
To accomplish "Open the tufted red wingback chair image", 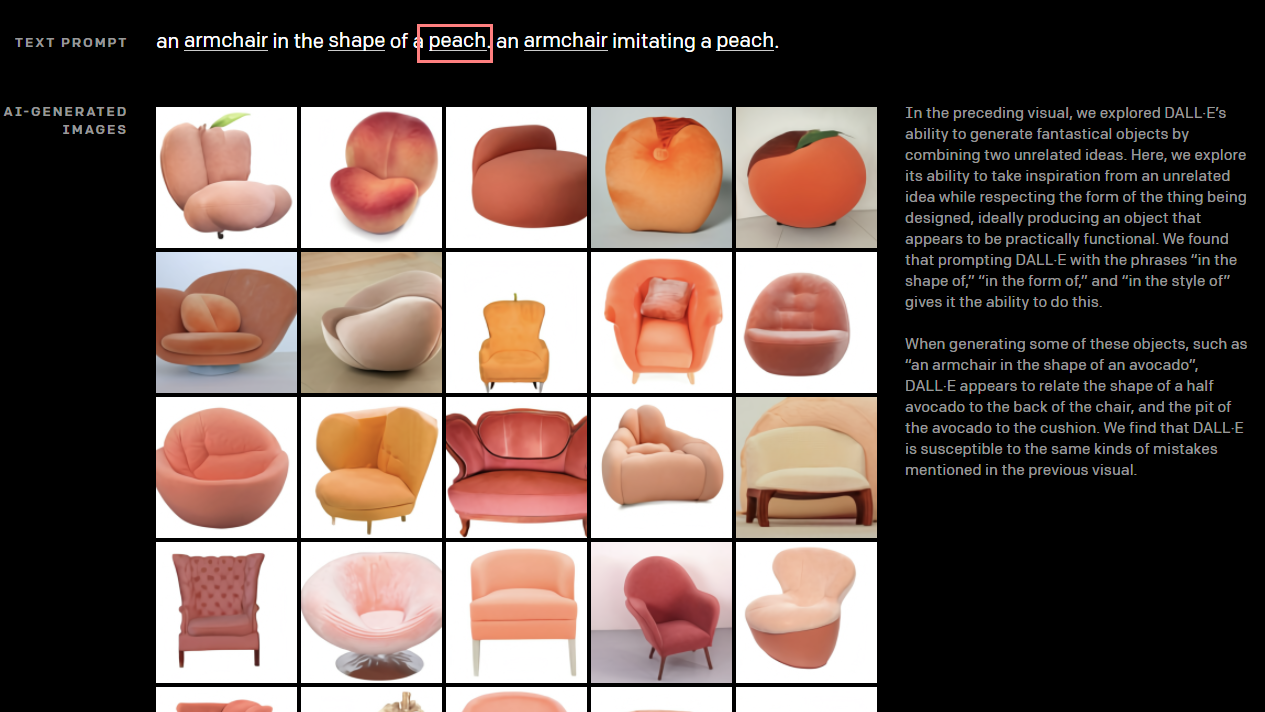I will tap(226, 613).
